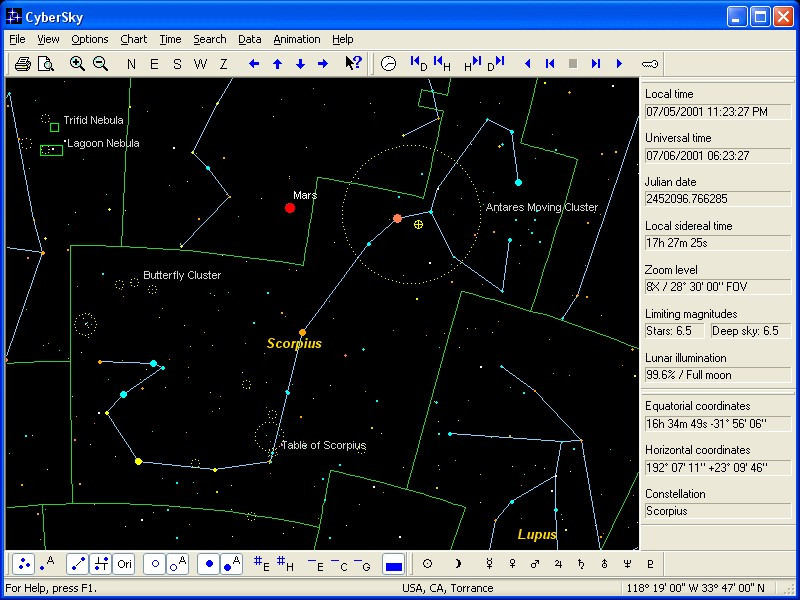This screenshot has width=800, height=600.
Task: Open Print Preview from toolbar
Action: 46,64
